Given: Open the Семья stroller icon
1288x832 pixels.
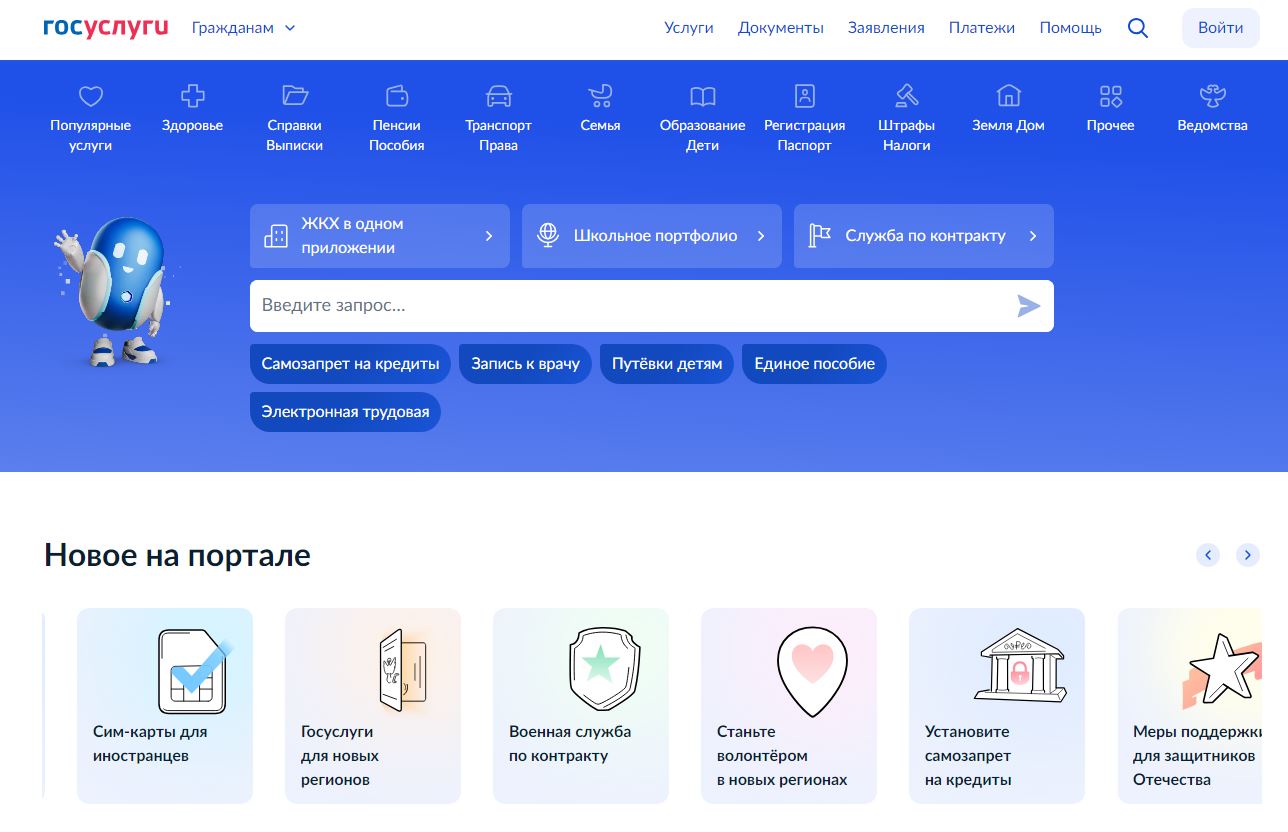Looking at the screenshot, I should tap(600, 96).
